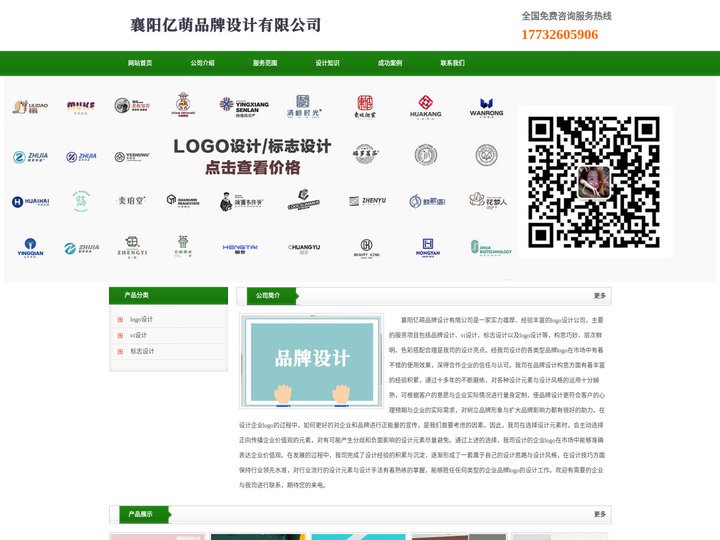Click the 清畅时光 logo in the banner
The image size is (720, 540).
[304, 107]
